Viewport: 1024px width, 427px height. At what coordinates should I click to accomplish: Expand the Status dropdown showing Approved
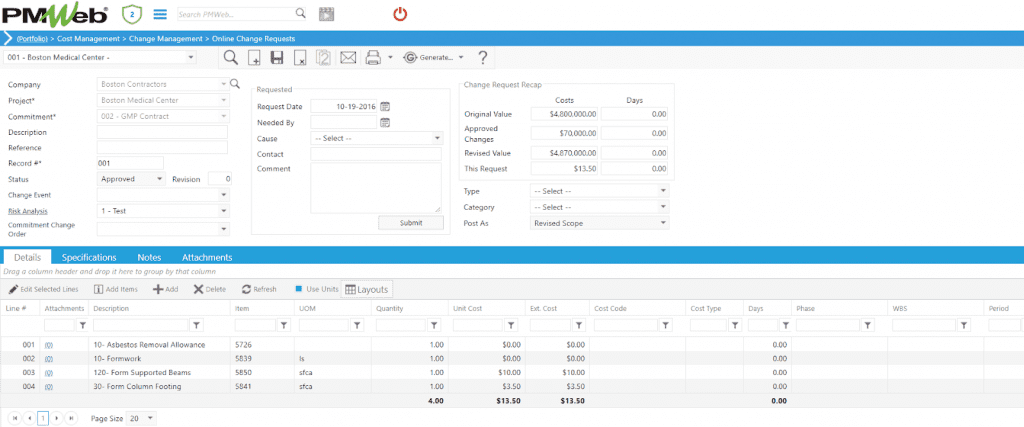160,179
